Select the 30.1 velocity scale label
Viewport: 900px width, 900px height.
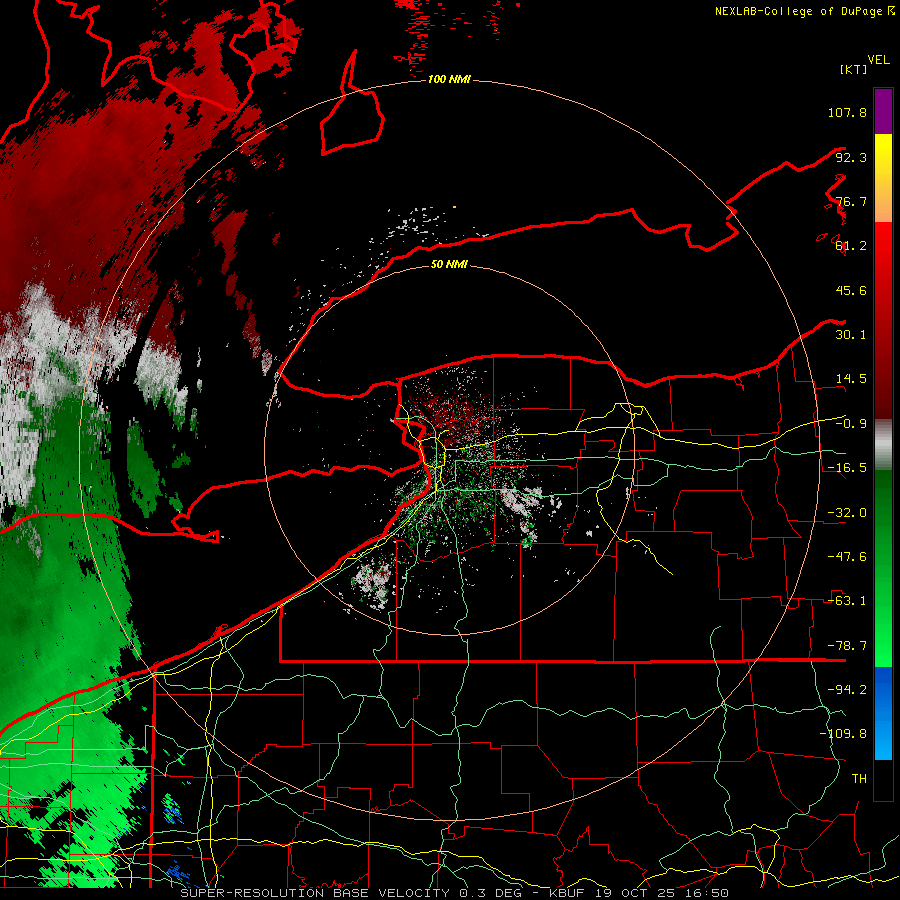tap(851, 335)
